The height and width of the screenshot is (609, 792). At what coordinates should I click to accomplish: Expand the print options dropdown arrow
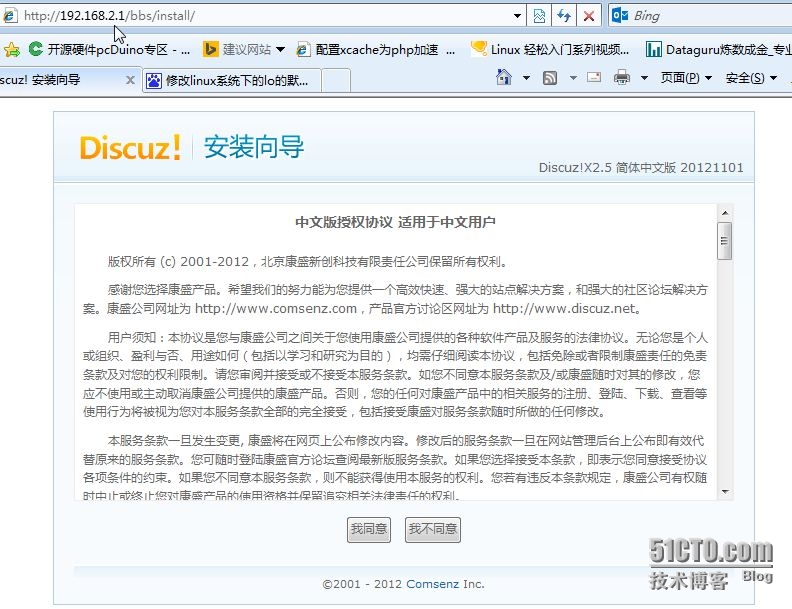tap(644, 78)
